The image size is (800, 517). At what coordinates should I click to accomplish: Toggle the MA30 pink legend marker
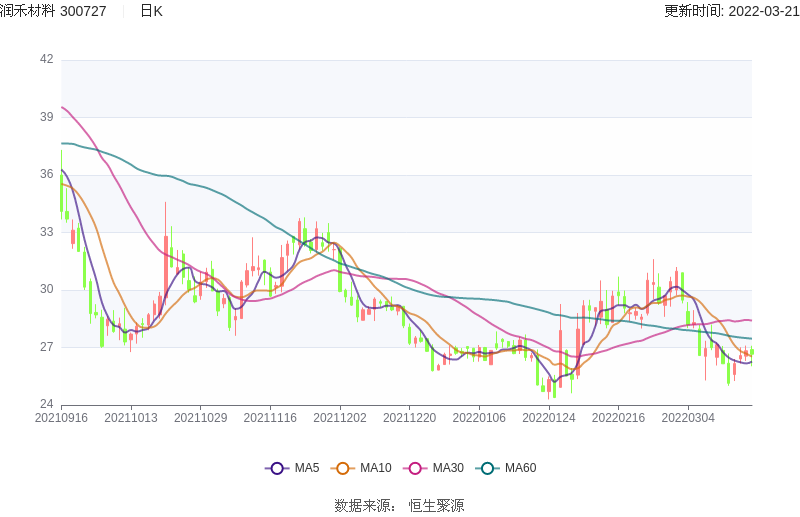tap(417, 468)
